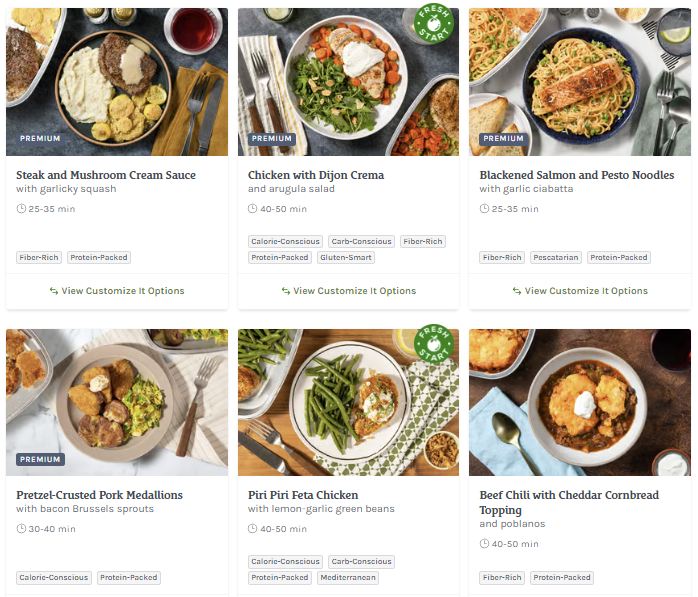
Task: Click Gluten-Smart tag on Chicken Dijon Crema
Action: pyautogui.click(x=346, y=257)
